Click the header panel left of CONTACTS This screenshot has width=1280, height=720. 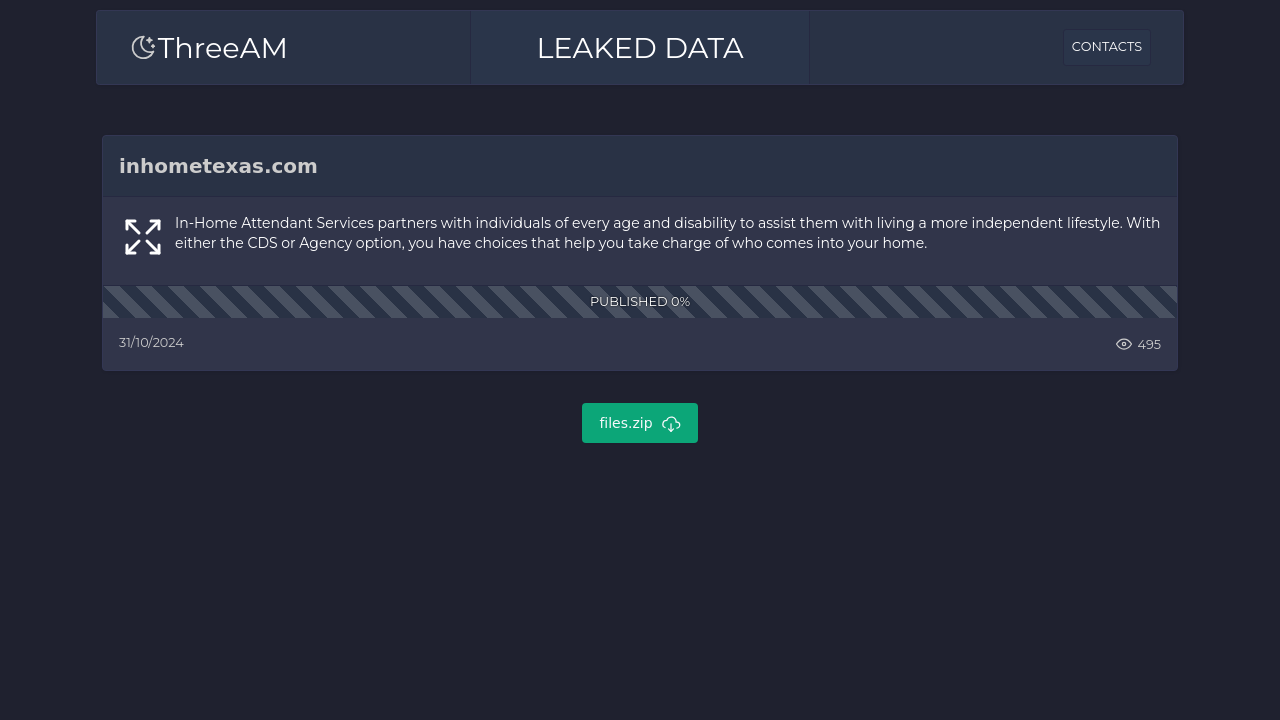[935, 48]
